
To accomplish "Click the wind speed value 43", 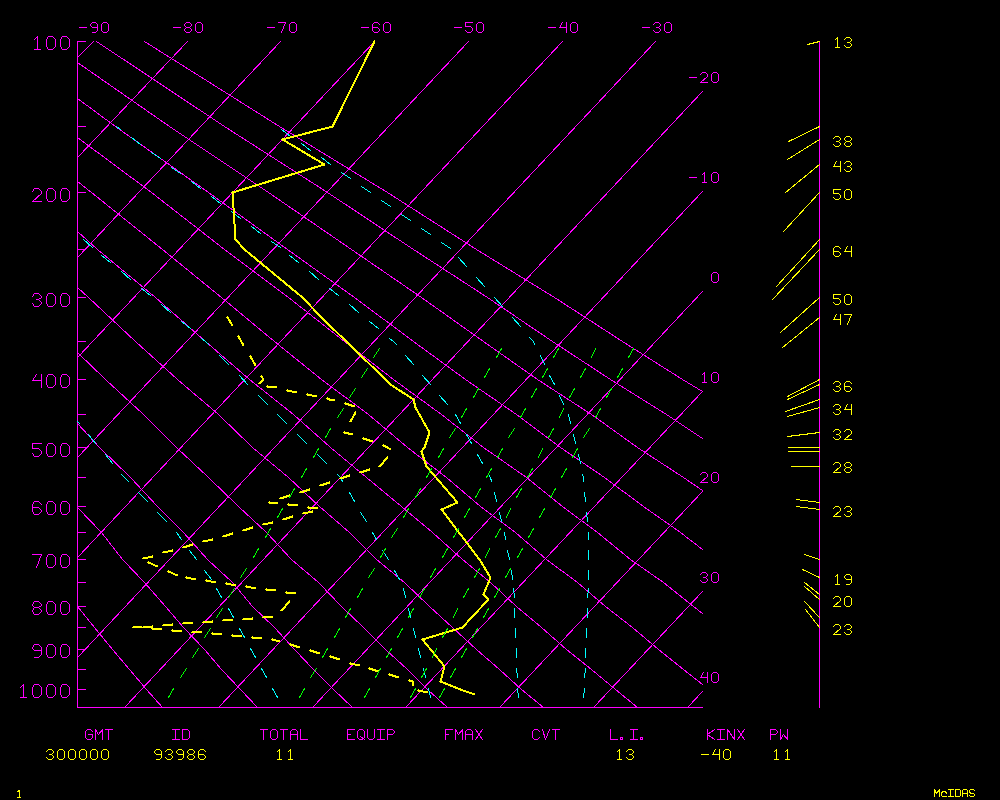I will 842,166.
